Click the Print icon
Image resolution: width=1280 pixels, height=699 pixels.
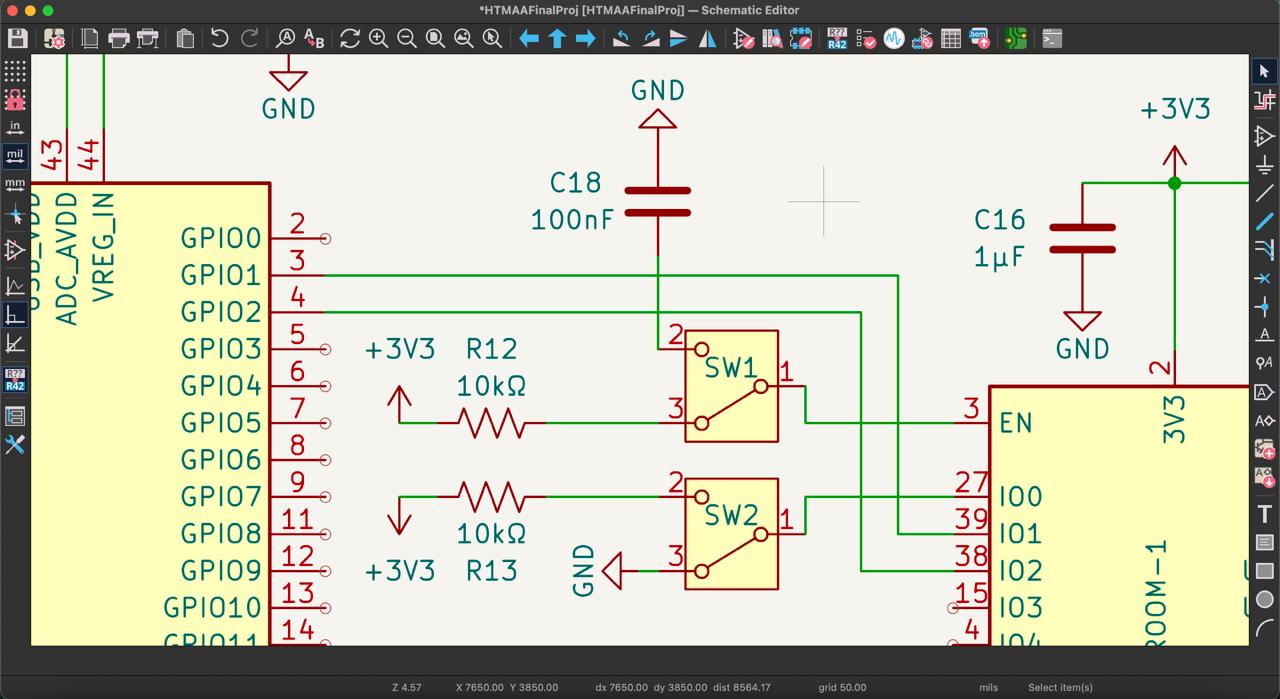[x=119, y=39]
